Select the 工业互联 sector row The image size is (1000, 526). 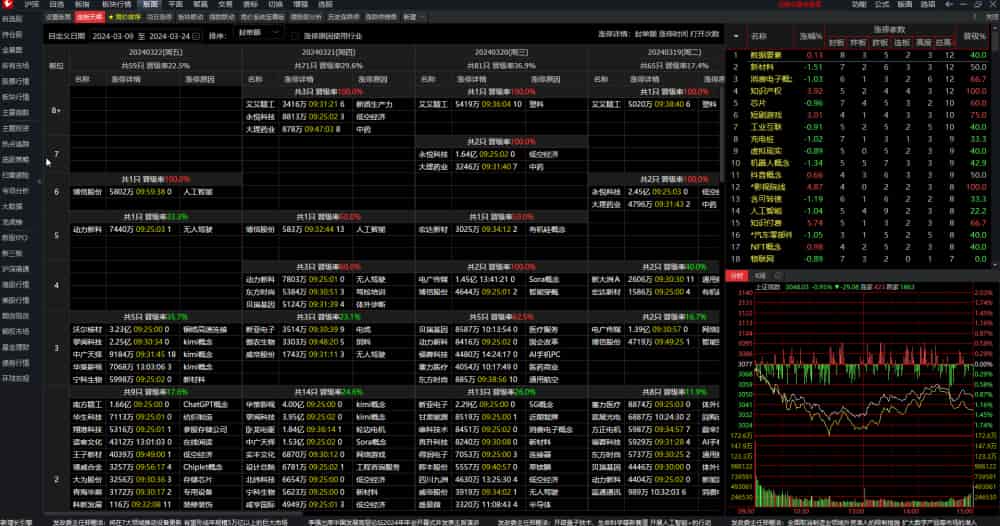(x=860, y=127)
